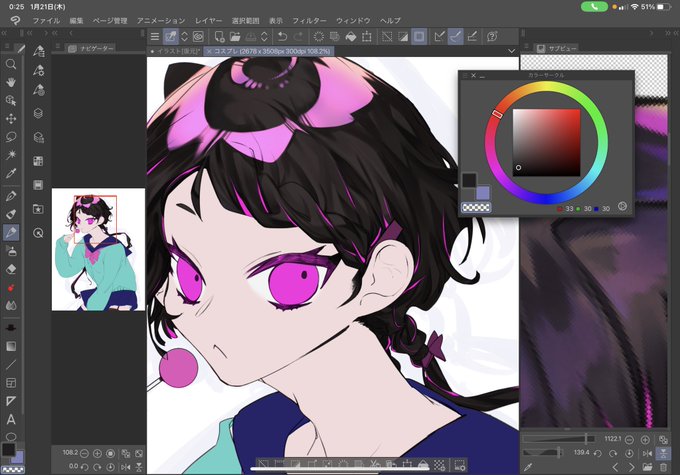
Task: Click the Redo arrow in command bar
Action: [x=298, y=37]
